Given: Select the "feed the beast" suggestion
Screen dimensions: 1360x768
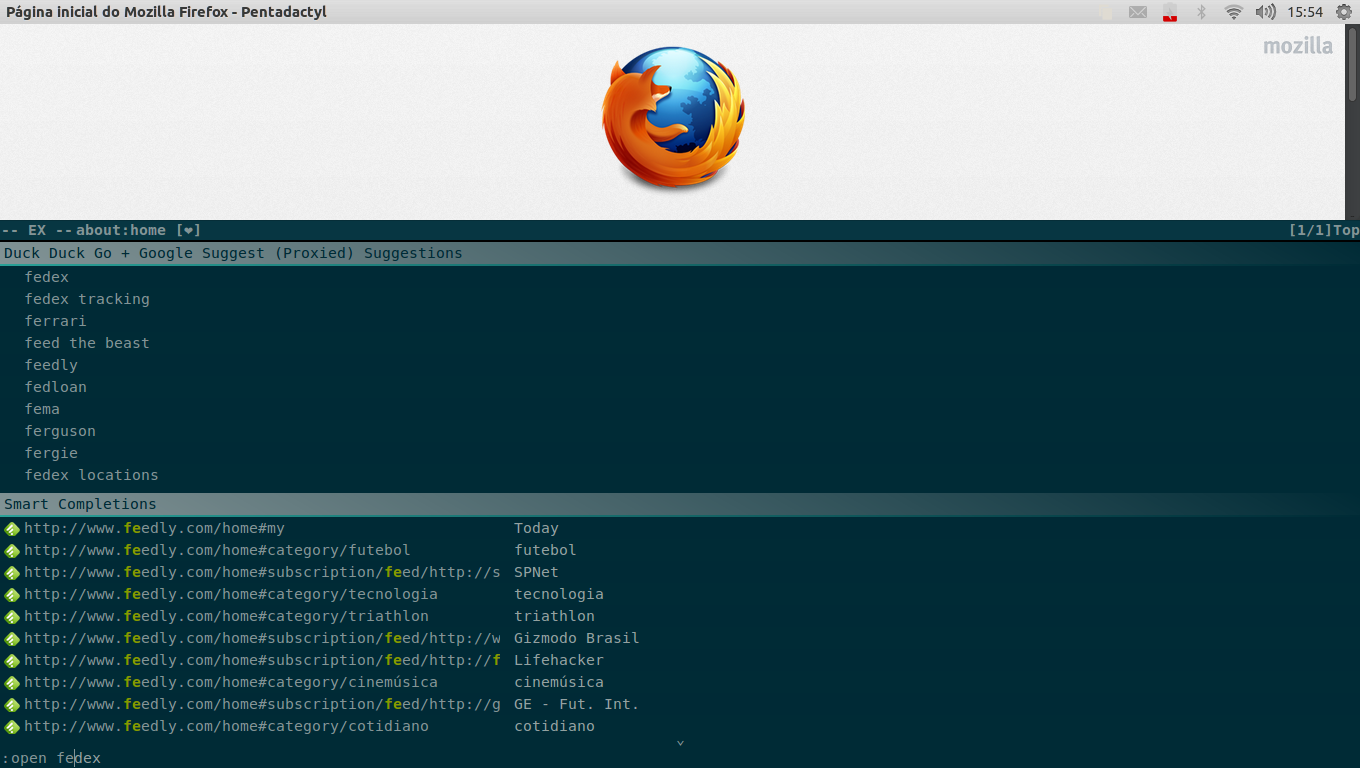Looking at the screenshot, I should coord(87,343).
